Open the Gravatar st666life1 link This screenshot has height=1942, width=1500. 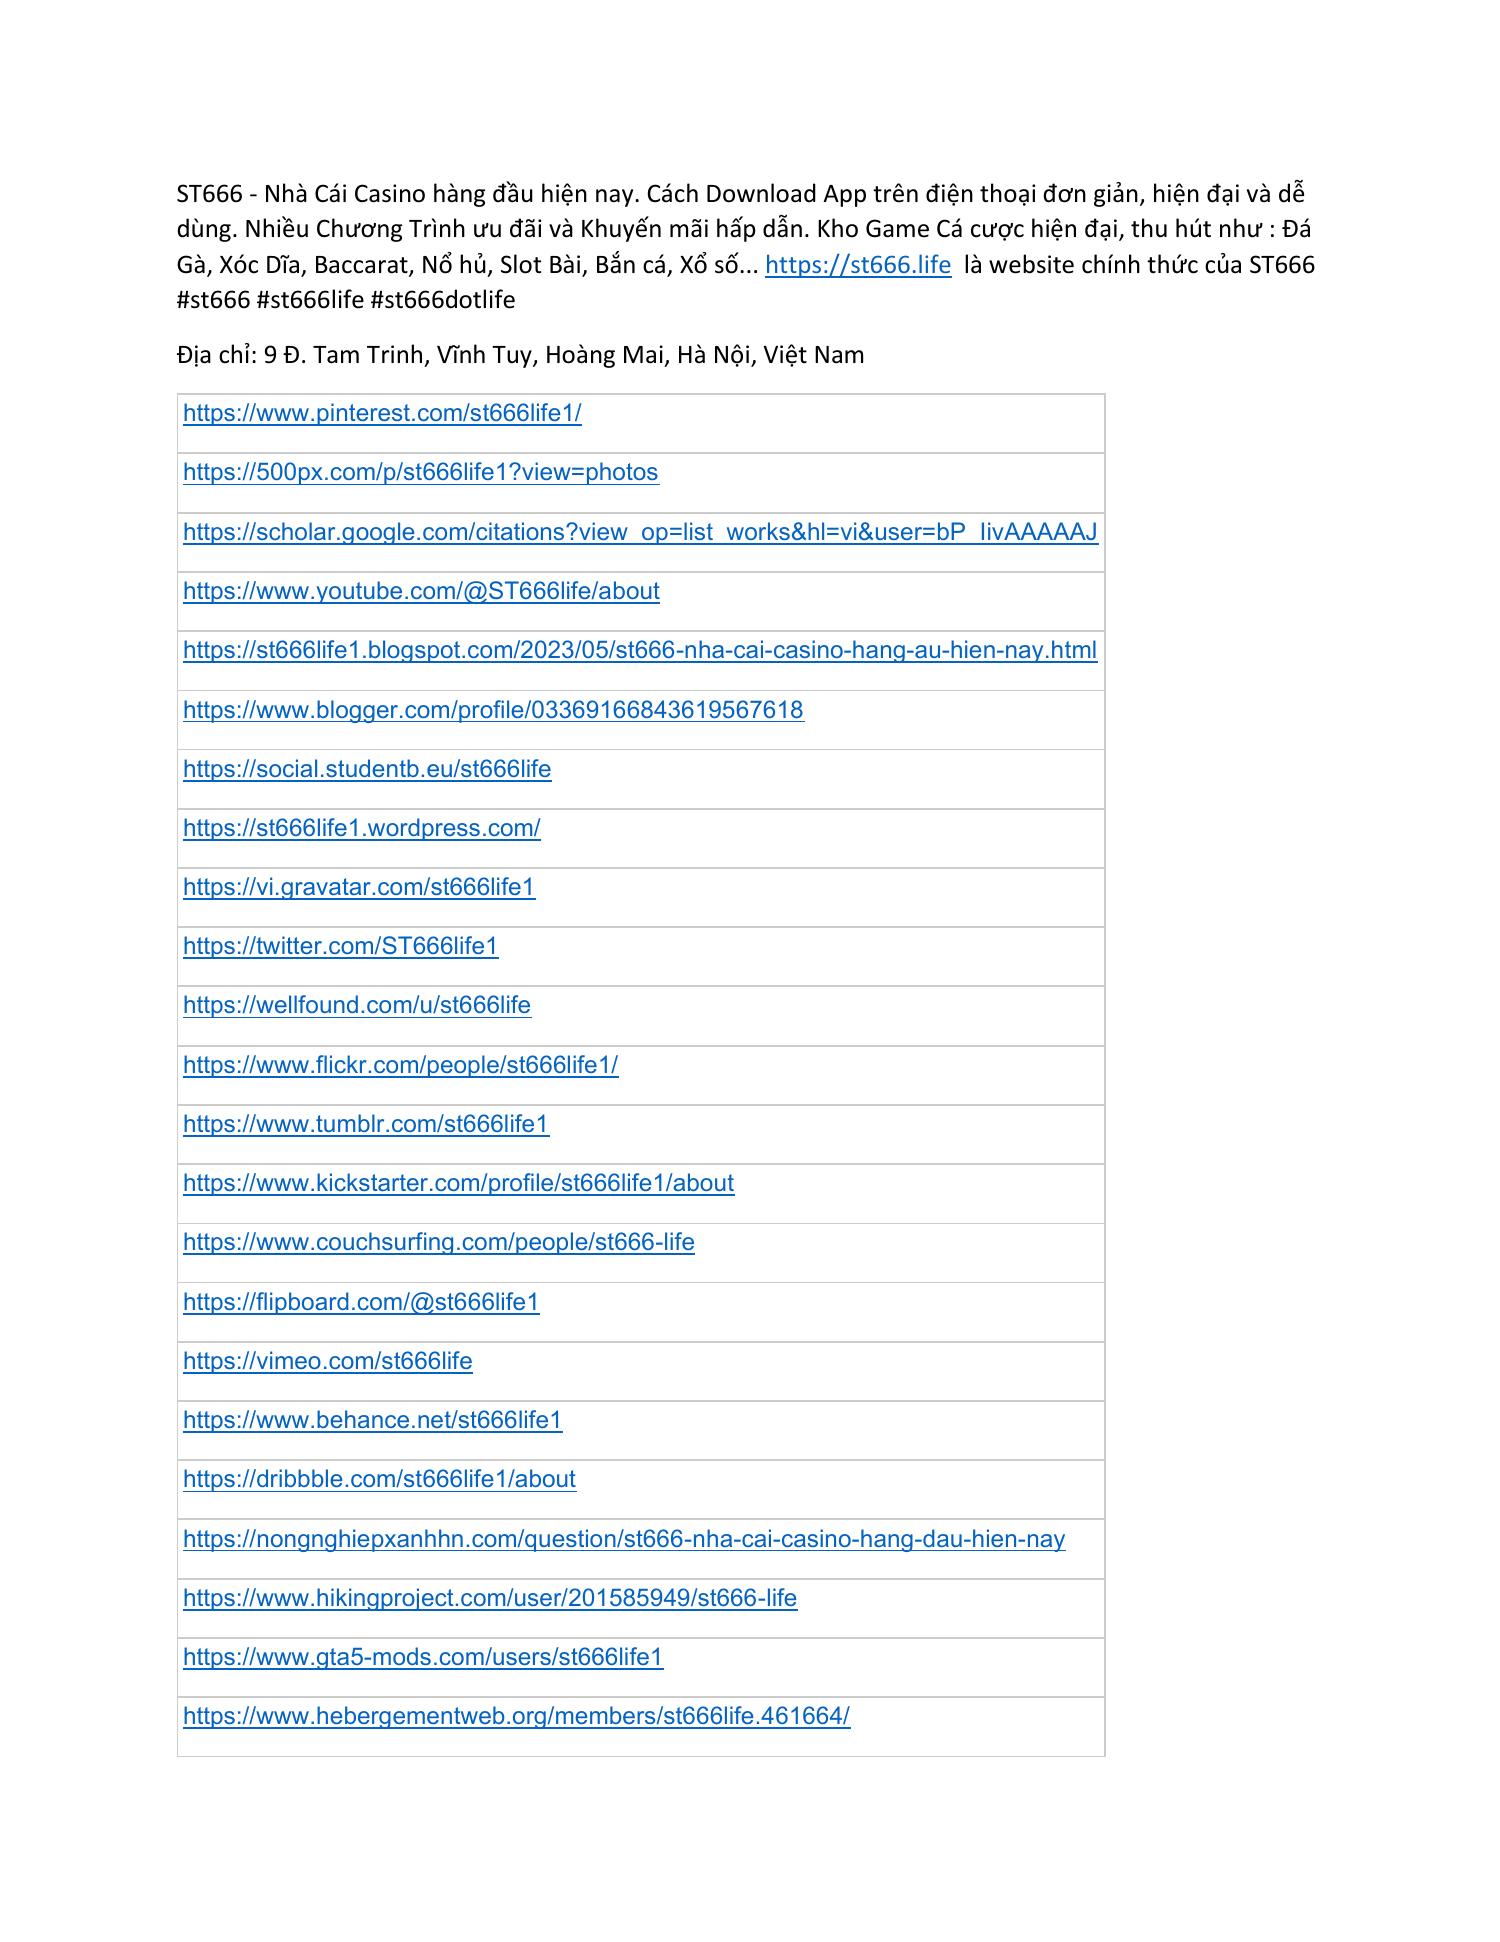click(x=359, y=887)
